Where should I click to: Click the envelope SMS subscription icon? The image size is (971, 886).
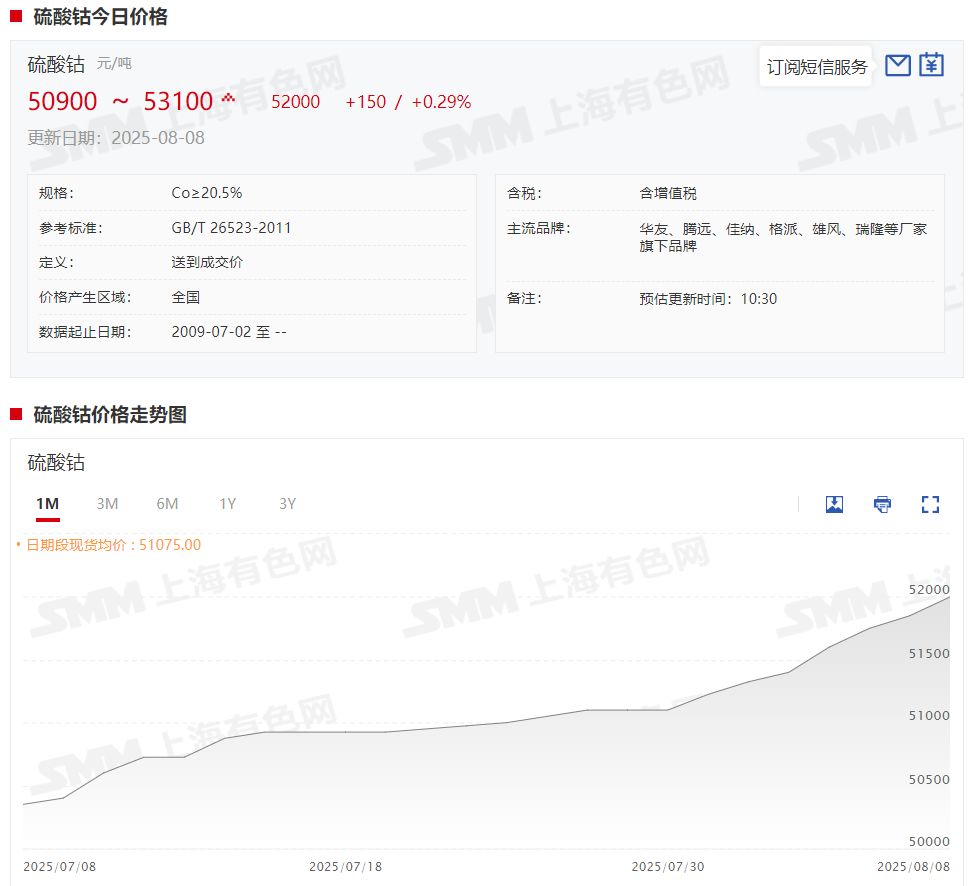898,66
